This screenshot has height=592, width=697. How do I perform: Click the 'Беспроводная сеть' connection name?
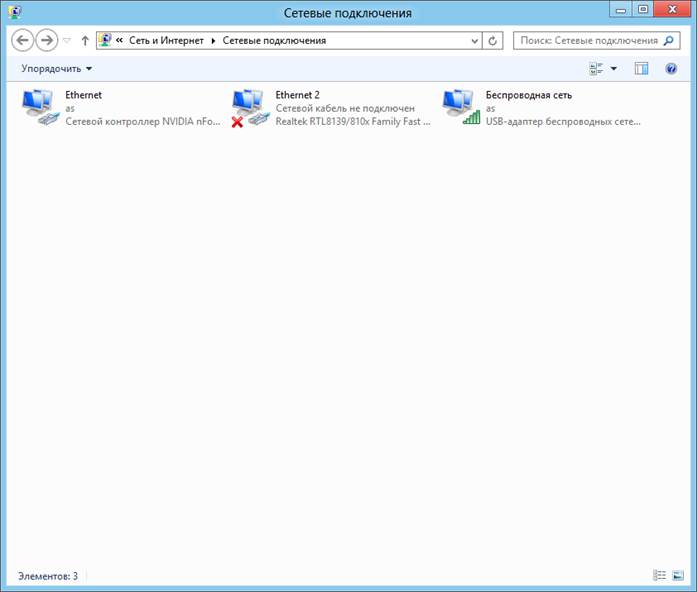pyautogui.click(x=529, y=95)
